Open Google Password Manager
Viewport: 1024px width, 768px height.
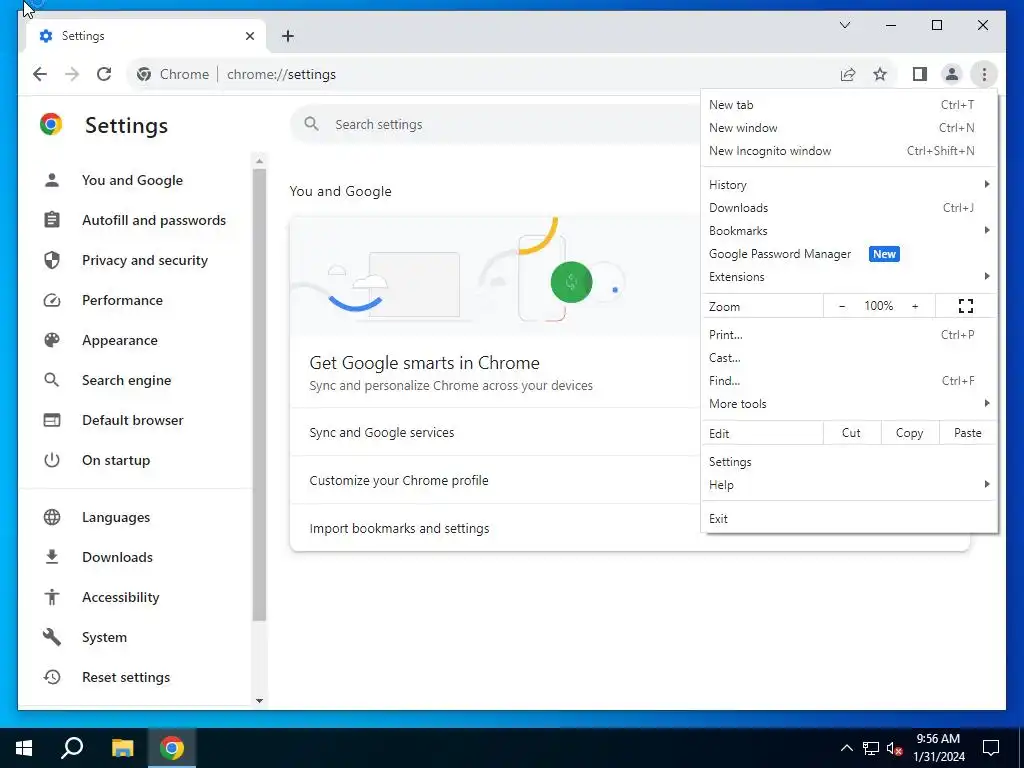(x=849, y=254)
